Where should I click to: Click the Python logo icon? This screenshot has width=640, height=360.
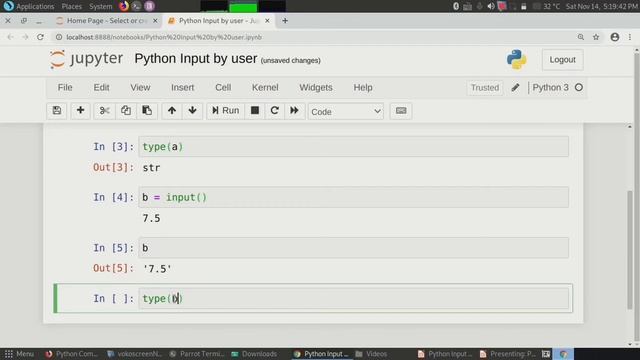tap(516, 60)
